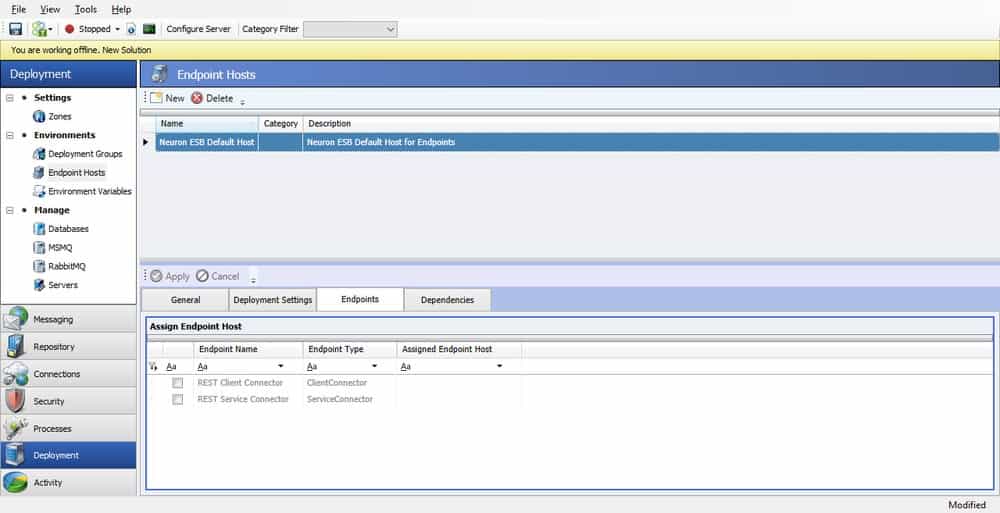Open the View menu
The height and width of the screenshot is (513, 1000).
click(x=50, y=10)
